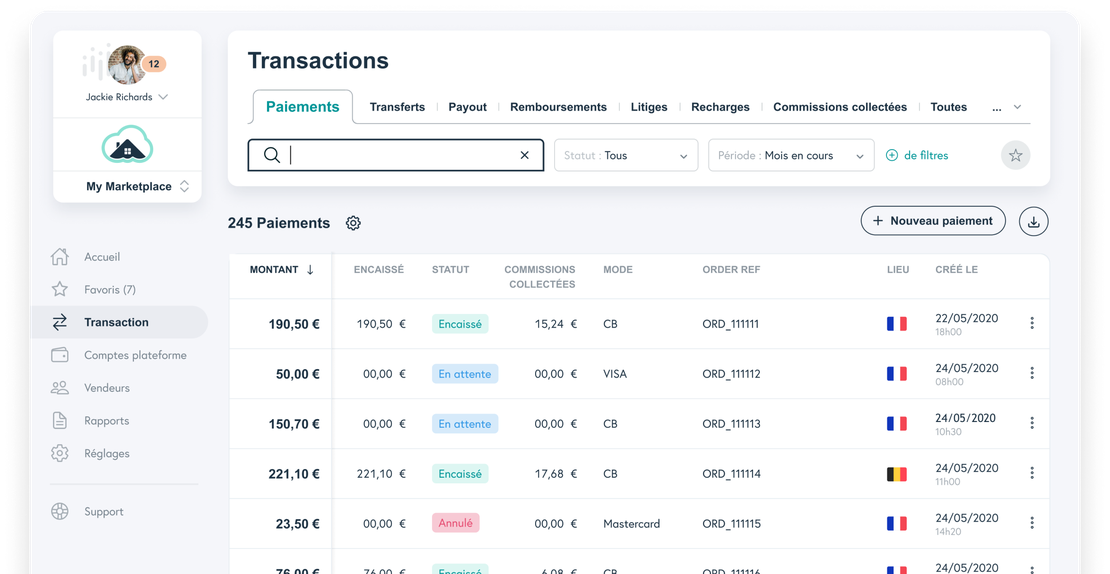Open My Marketplace switcher
The image size is (1110, 574).
pos(128,186)
